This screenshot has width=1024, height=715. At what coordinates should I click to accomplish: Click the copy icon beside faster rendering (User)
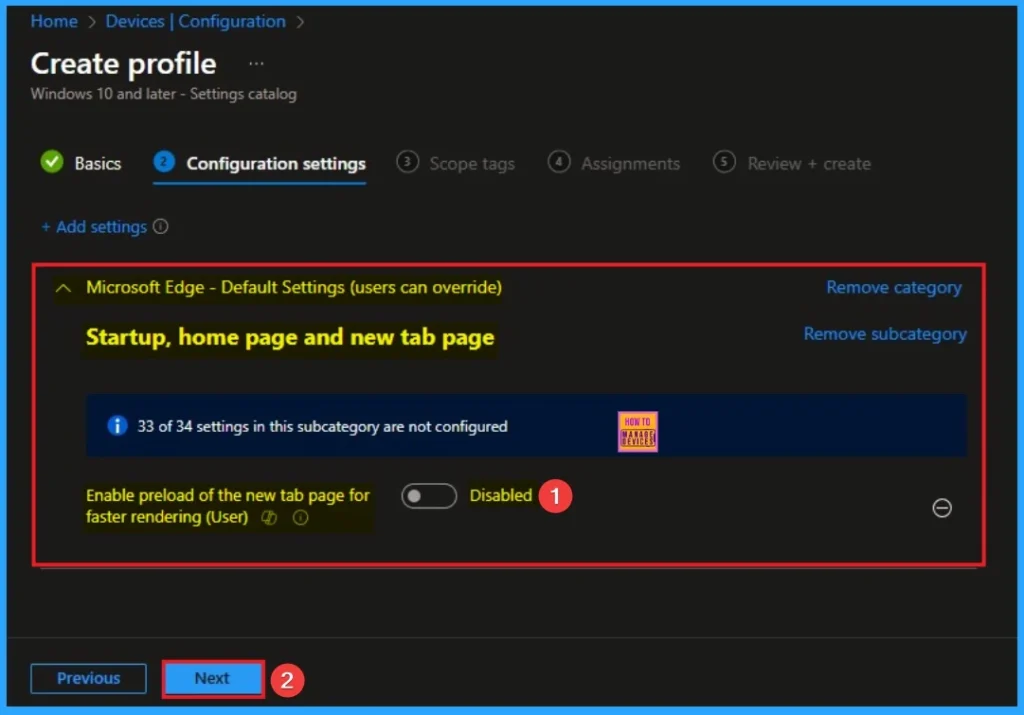269,517
